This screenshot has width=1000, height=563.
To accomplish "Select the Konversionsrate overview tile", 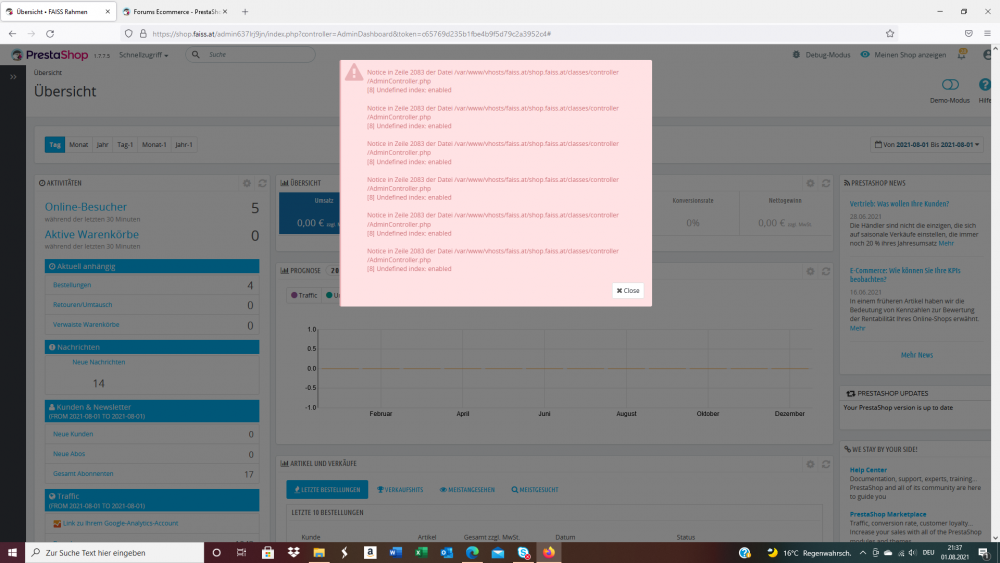I will pos(693,213).
